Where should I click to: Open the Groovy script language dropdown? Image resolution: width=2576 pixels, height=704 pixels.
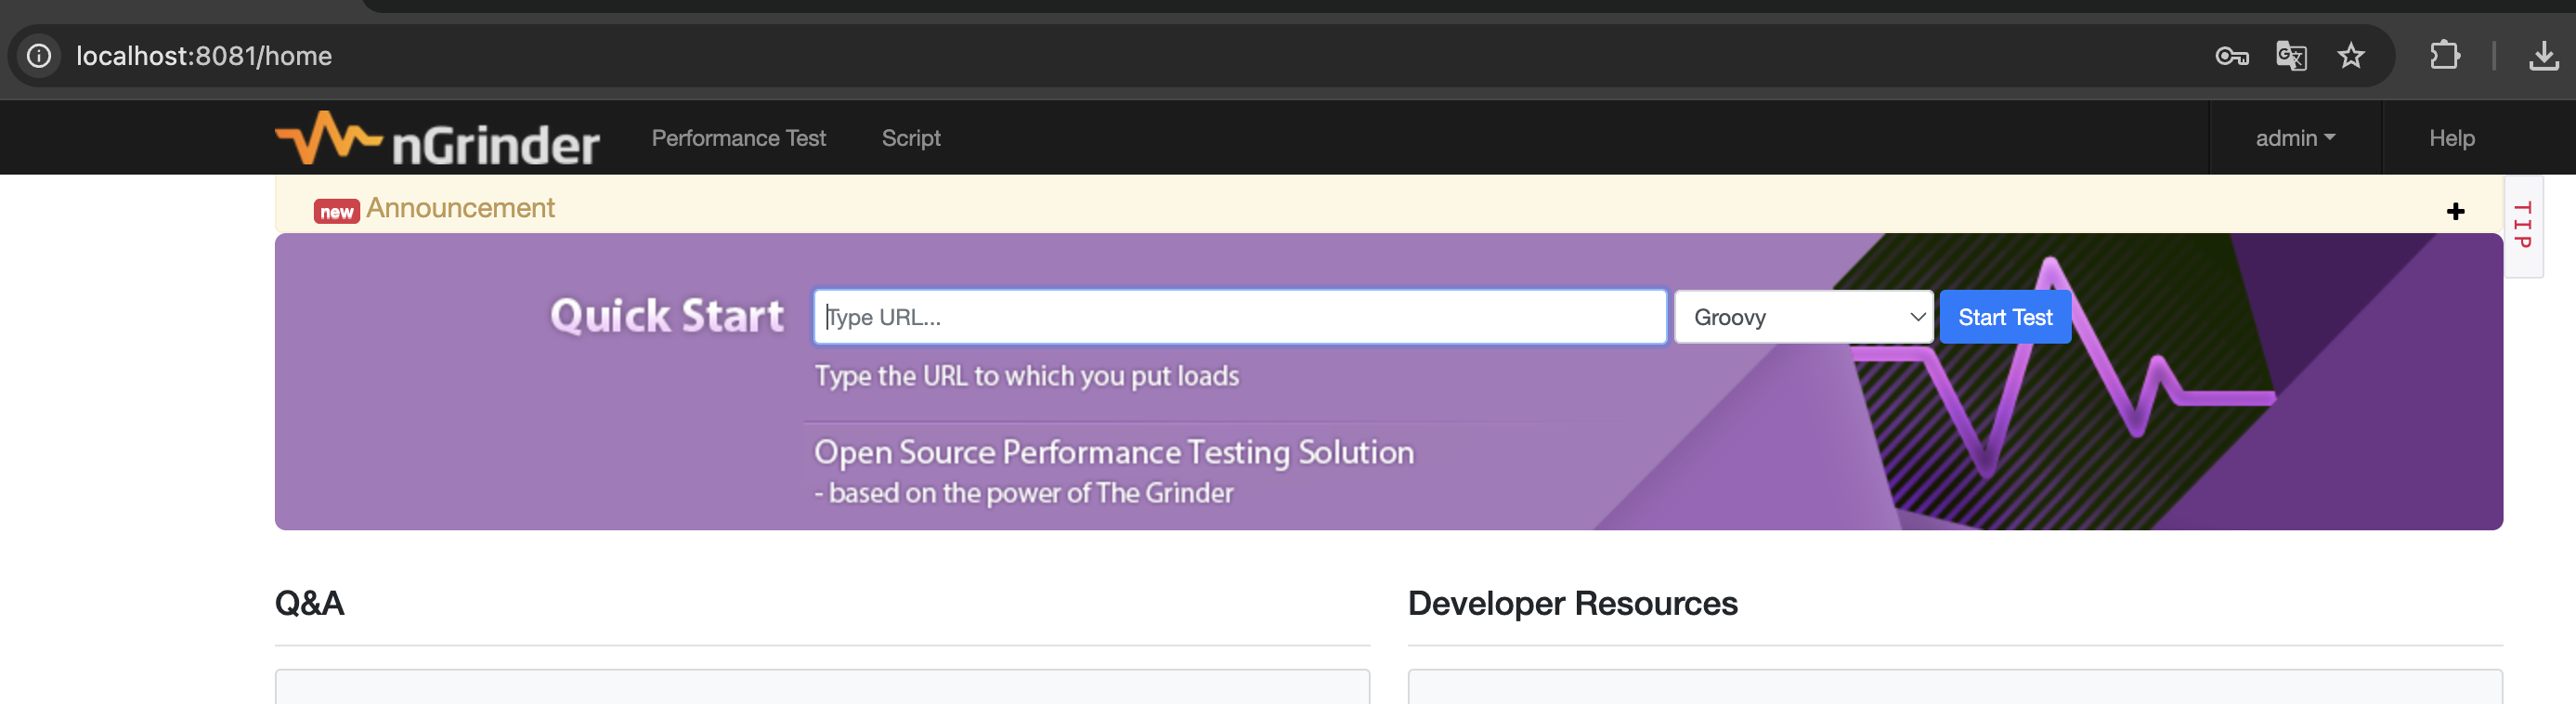coord(1803,317)
